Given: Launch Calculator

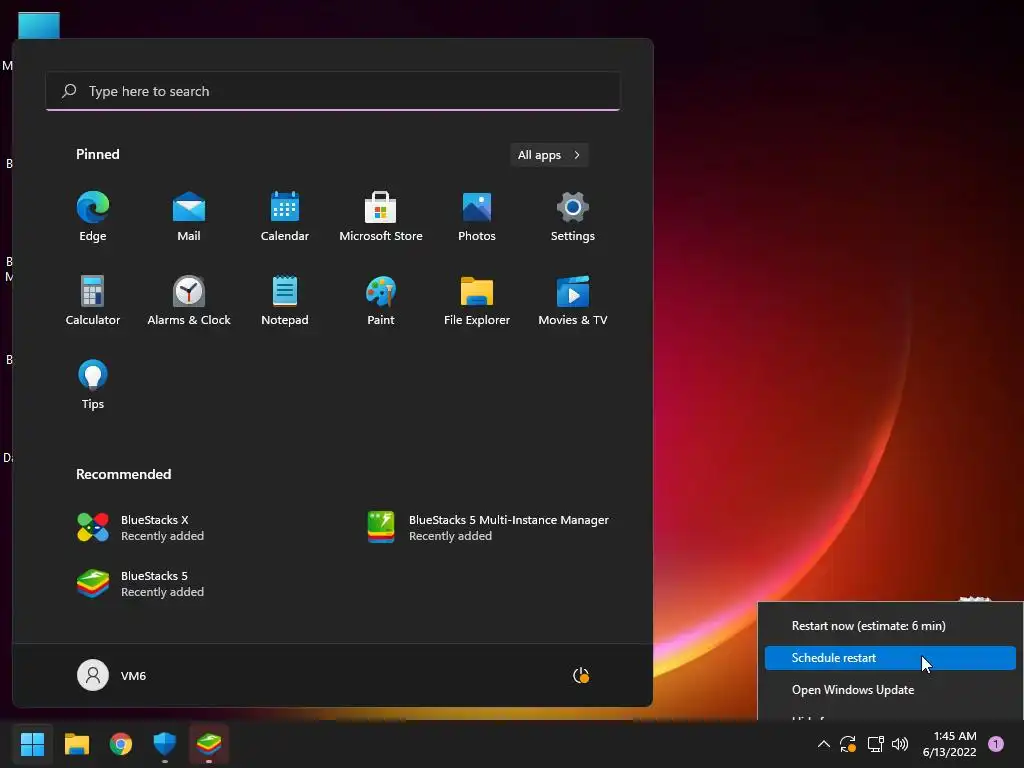Looking at the screenshot, I should coord(93,300).
